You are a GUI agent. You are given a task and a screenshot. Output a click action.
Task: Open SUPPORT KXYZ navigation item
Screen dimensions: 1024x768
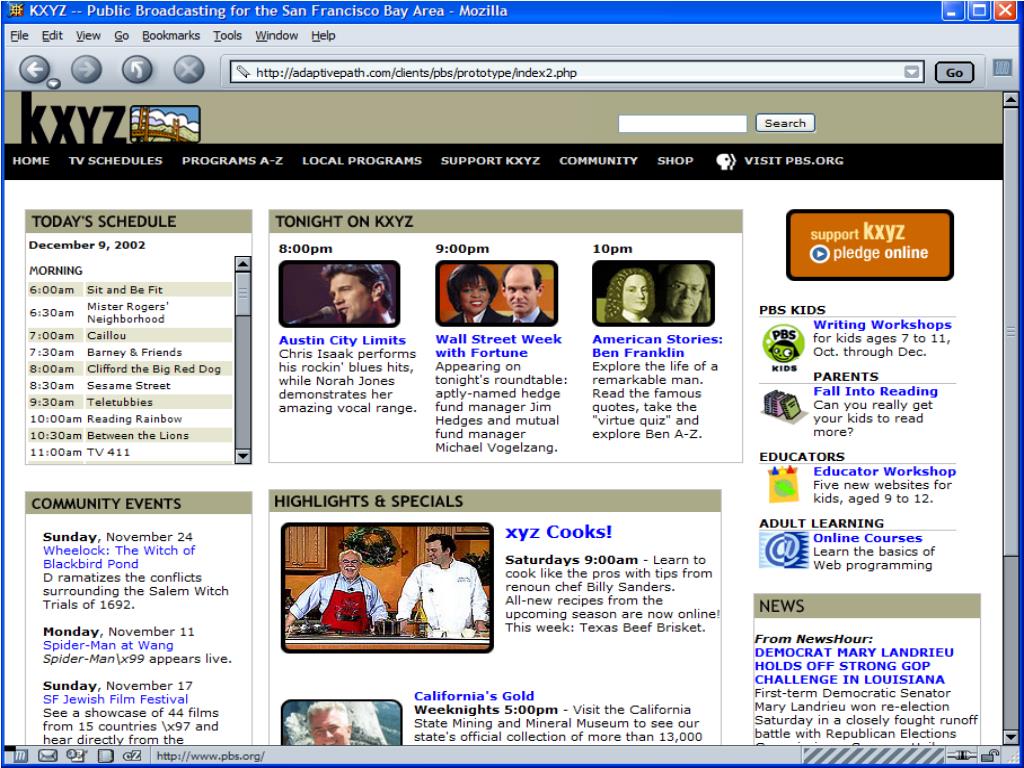(490, 161)
